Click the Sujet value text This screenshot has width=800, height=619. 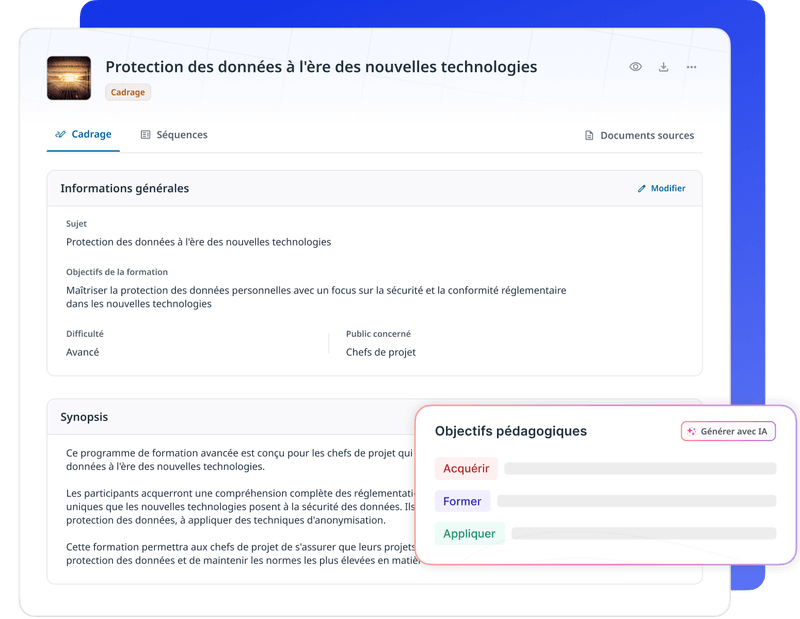pos(198,242)
